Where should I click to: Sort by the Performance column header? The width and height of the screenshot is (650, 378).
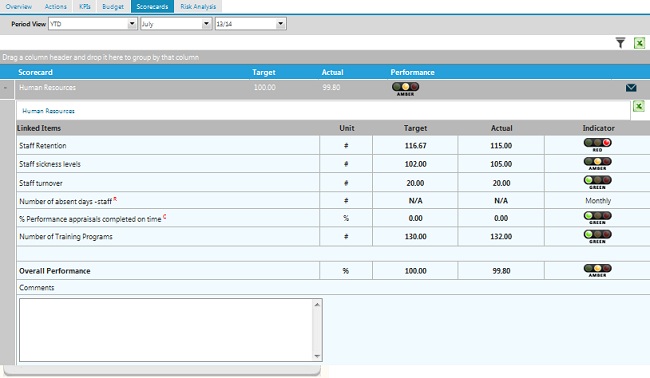[x=412, y=72]
